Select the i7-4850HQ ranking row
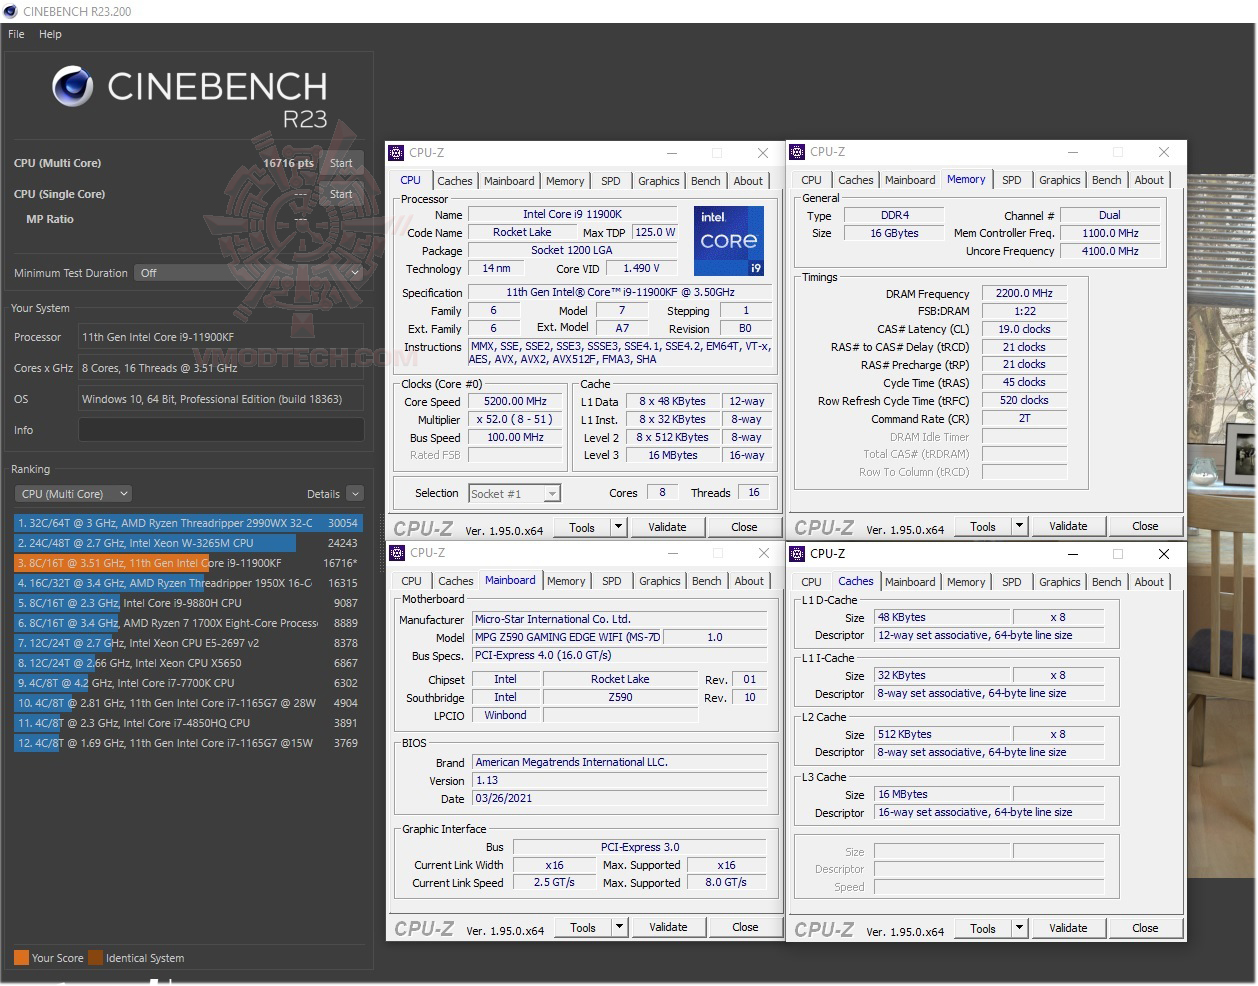1258x986 pixels. [x=188, y=723]
